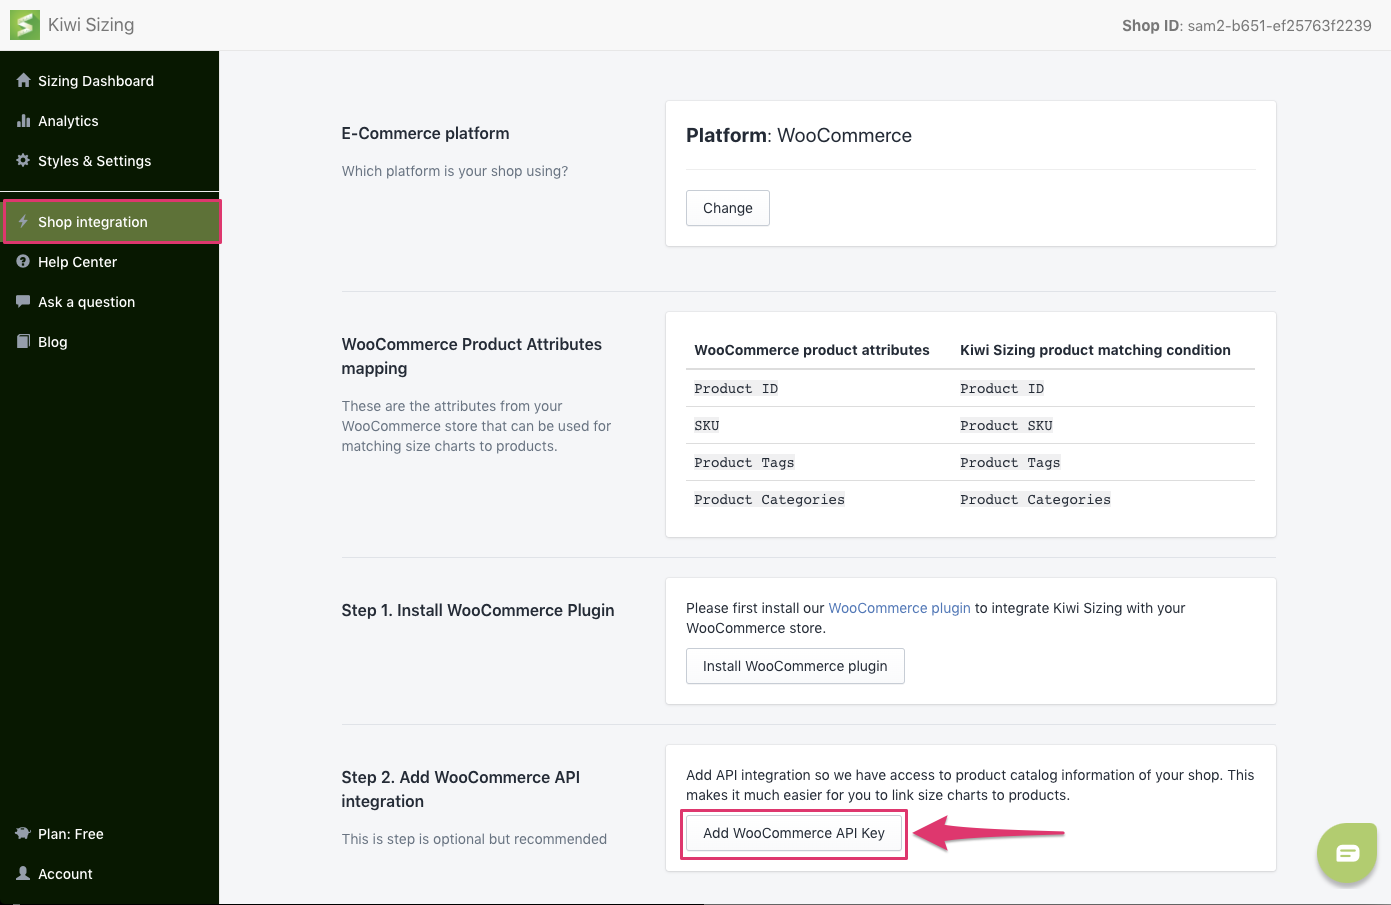Click the Product SKU cell in matching conditions
The width and height of the screenshot is (1391, 905).
click(x=1006, y=425)
